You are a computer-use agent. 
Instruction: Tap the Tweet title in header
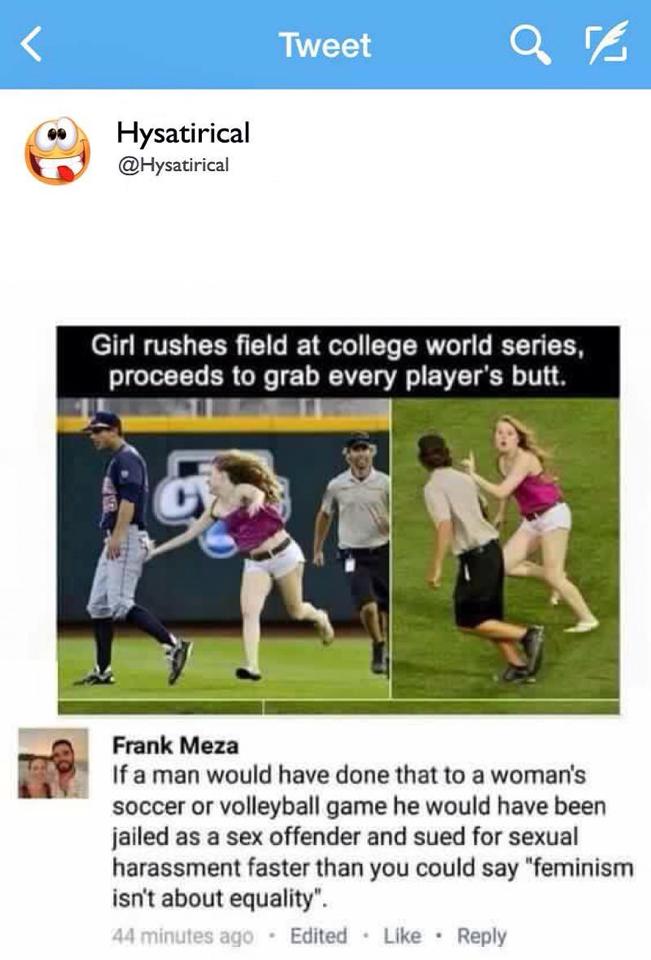click(x=325, y=45)
